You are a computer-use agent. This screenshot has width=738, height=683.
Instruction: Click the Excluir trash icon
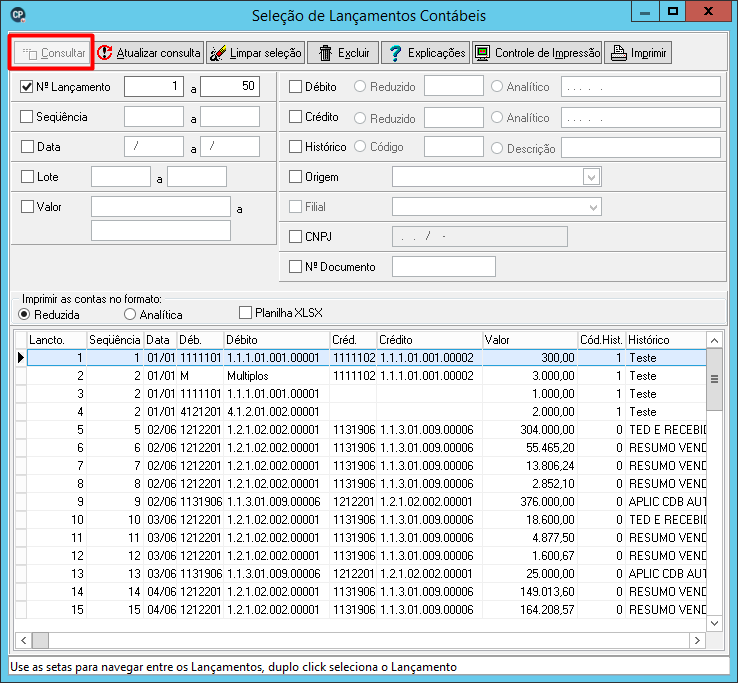(325, 53)
